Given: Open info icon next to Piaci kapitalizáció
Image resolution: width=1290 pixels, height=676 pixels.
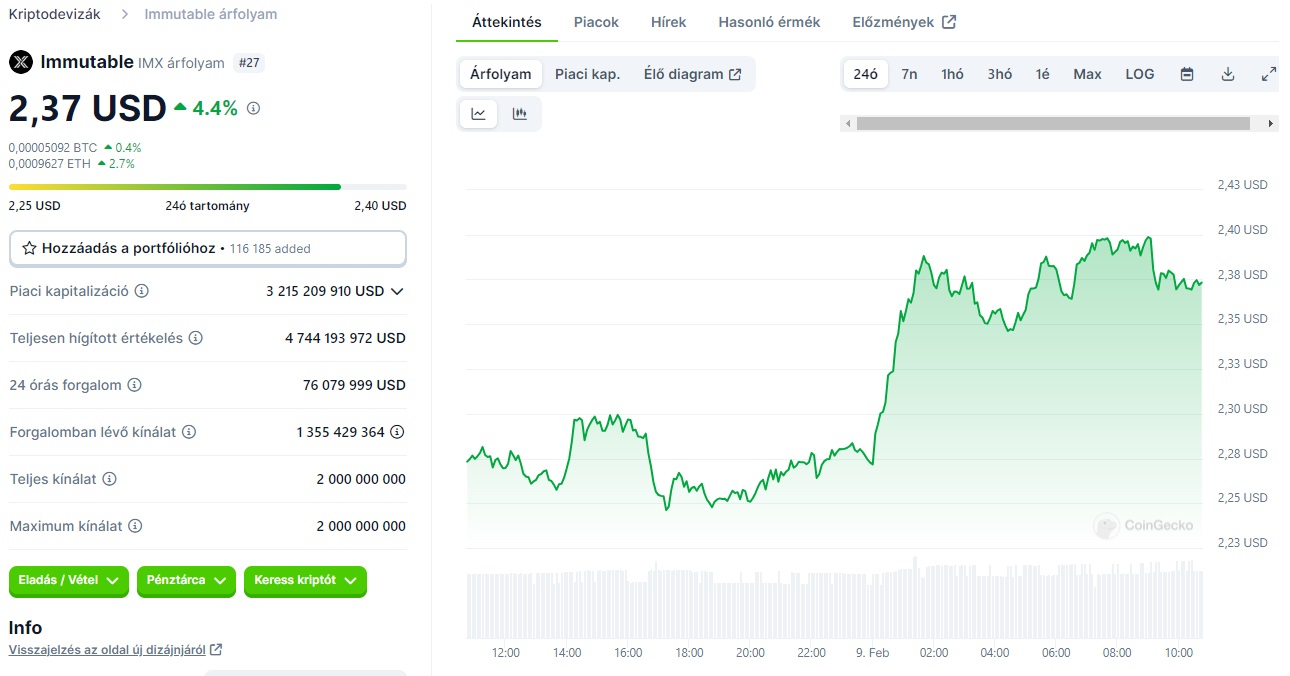Looking at the screenshot, I should click(142, 291).
